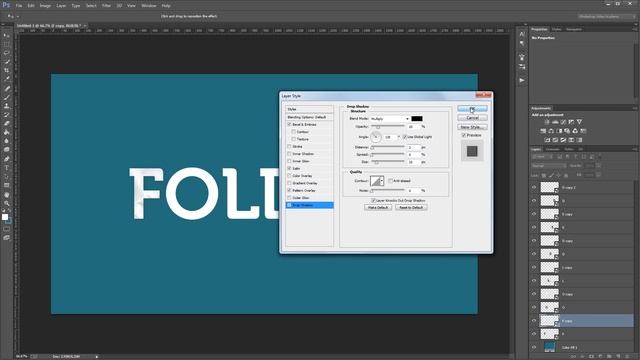The width and height of the screenshot is (640, 360).
Task: Click the Reset to Default button
Action: click(x=411, y=207)
